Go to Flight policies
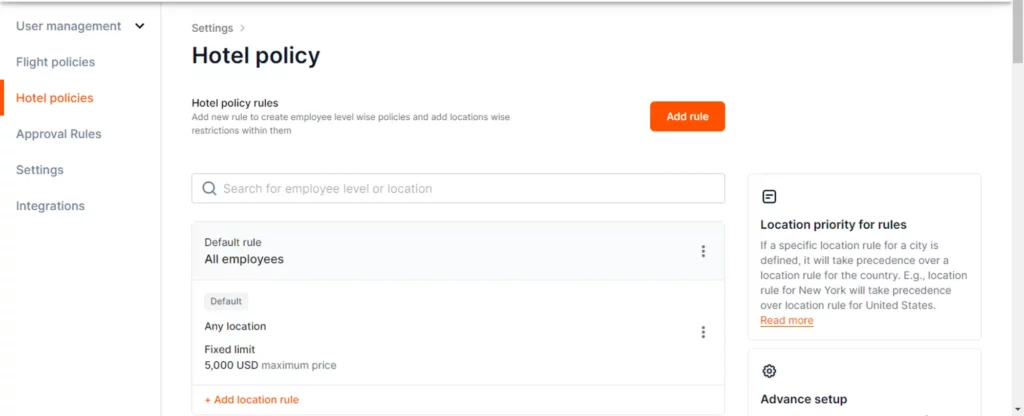 pos(56,62)
